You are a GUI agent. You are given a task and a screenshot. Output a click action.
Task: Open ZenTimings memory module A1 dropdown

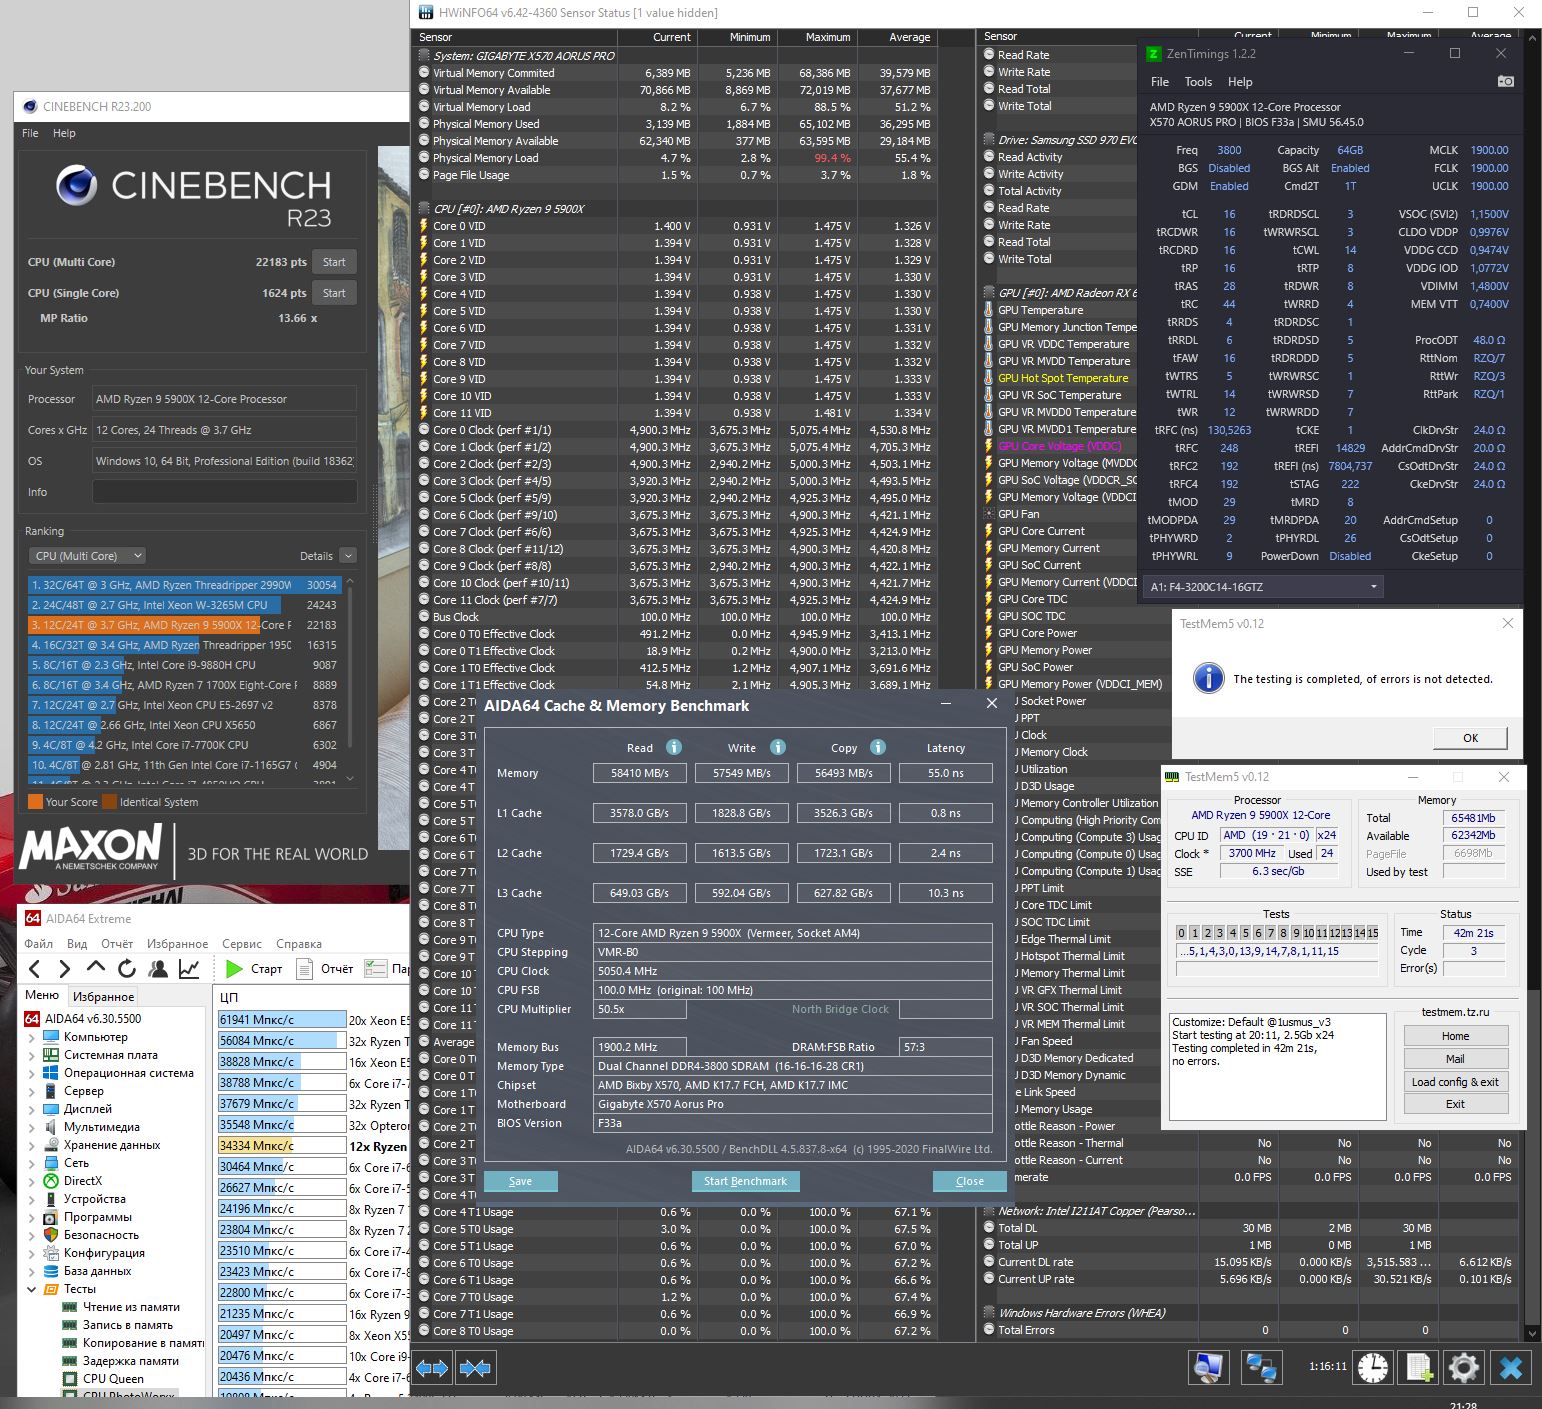(1263, 587)
